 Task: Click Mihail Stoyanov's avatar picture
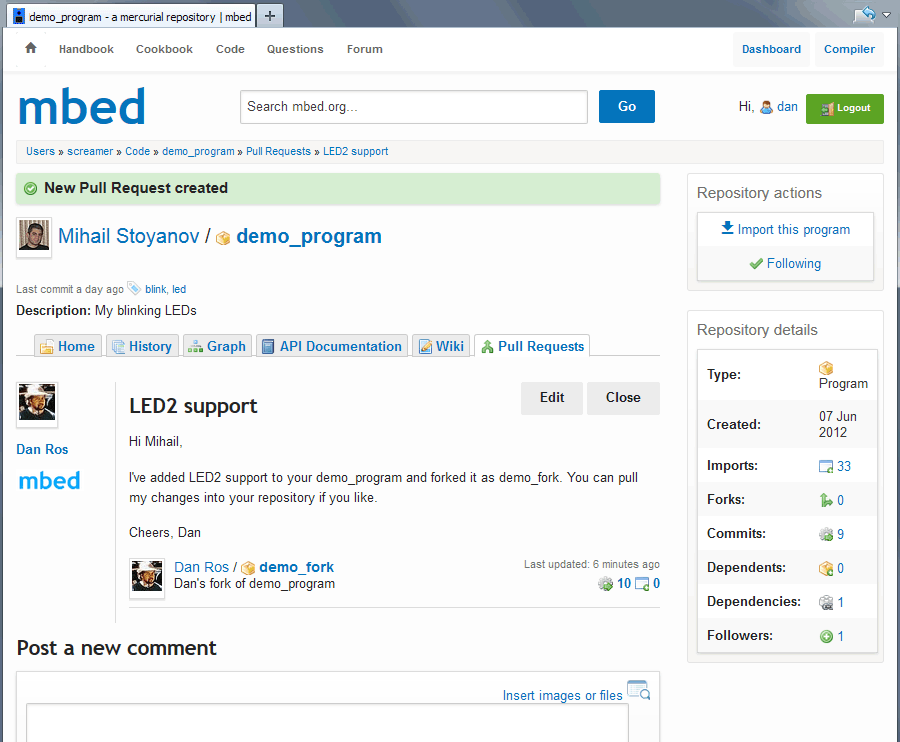tap(34, 236)
